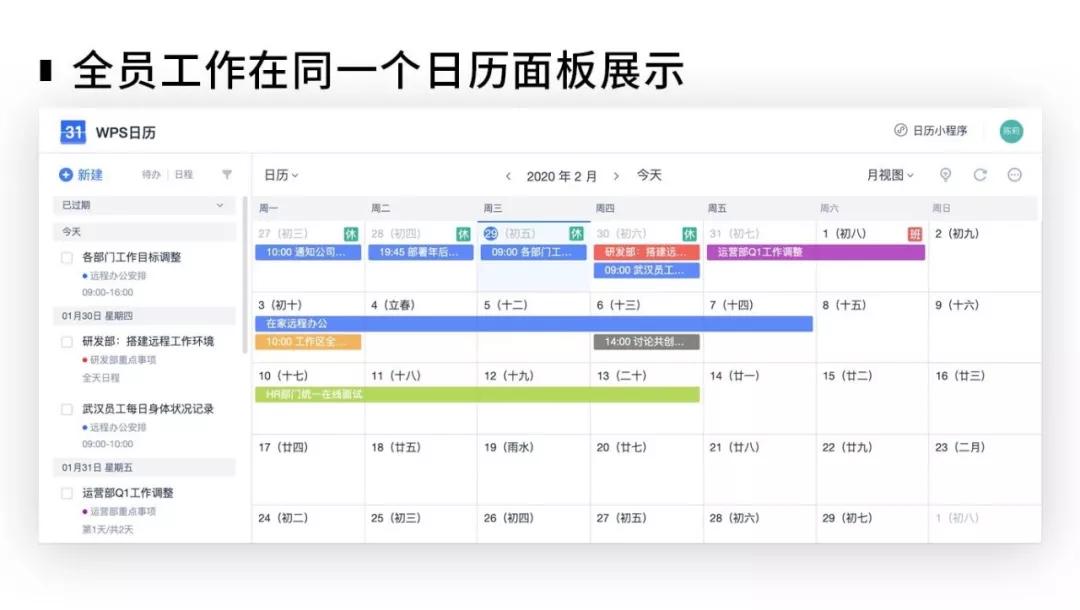
Task: Open the 日历 dropdown above the calendar
Action: [281, 174]
